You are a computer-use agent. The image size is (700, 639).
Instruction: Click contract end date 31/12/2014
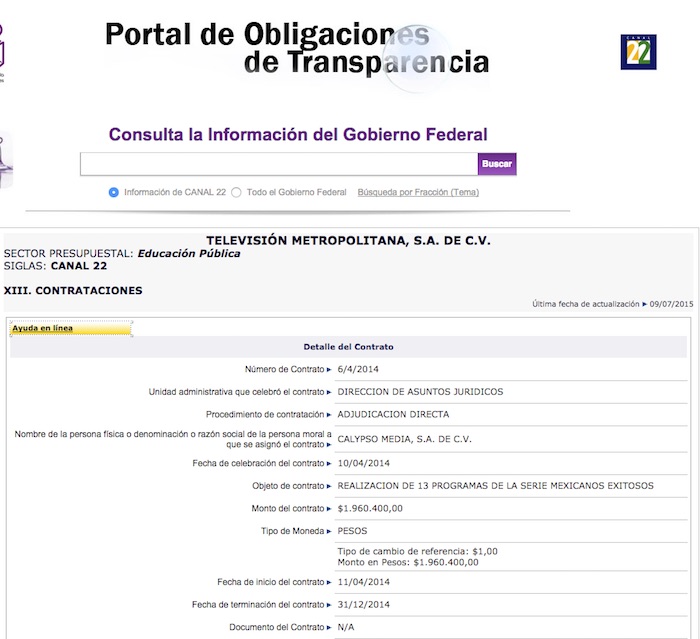click(363, 605)
